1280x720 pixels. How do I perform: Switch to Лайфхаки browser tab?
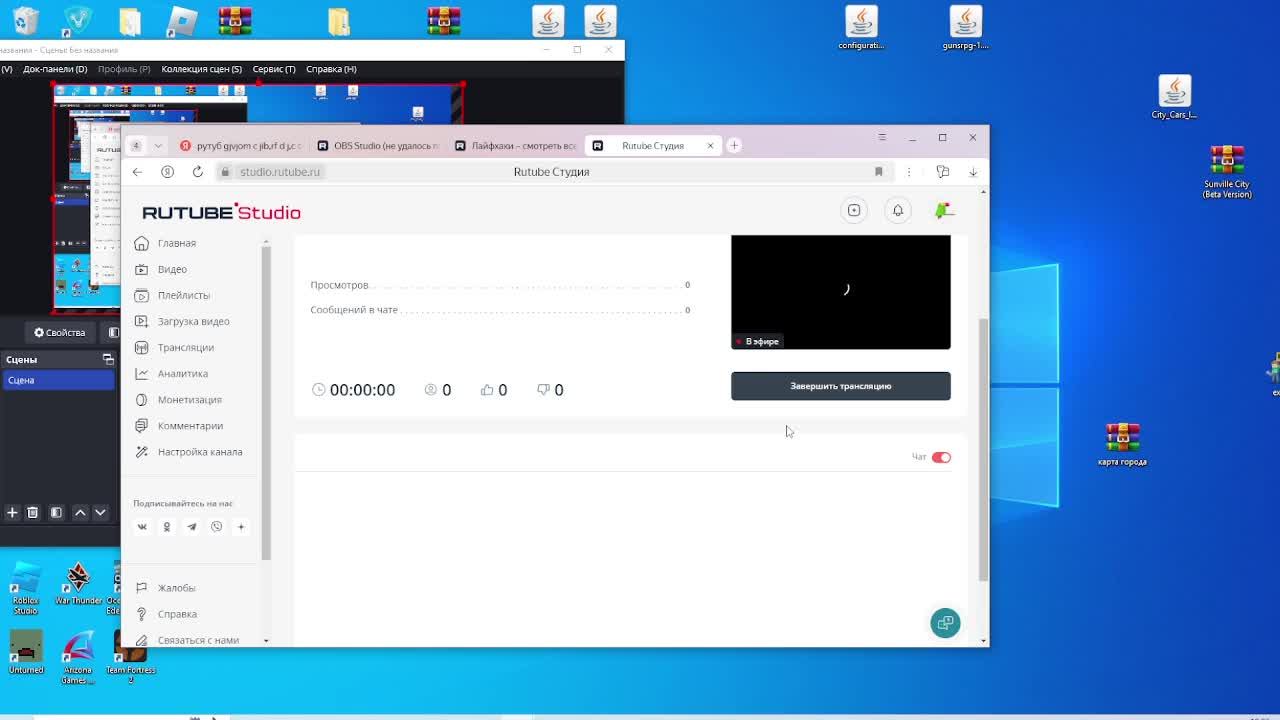click(x=516, y=146)
